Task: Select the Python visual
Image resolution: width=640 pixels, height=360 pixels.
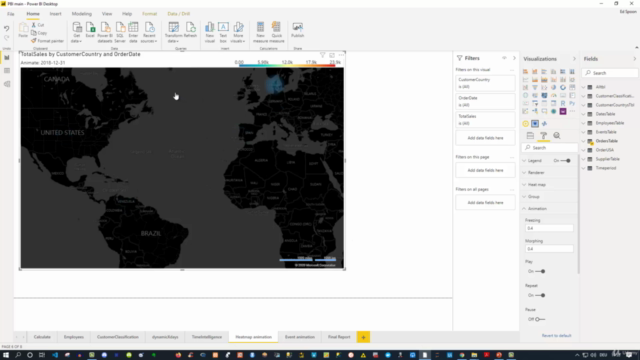Action: pyautogui.click(x=572, y=103)
